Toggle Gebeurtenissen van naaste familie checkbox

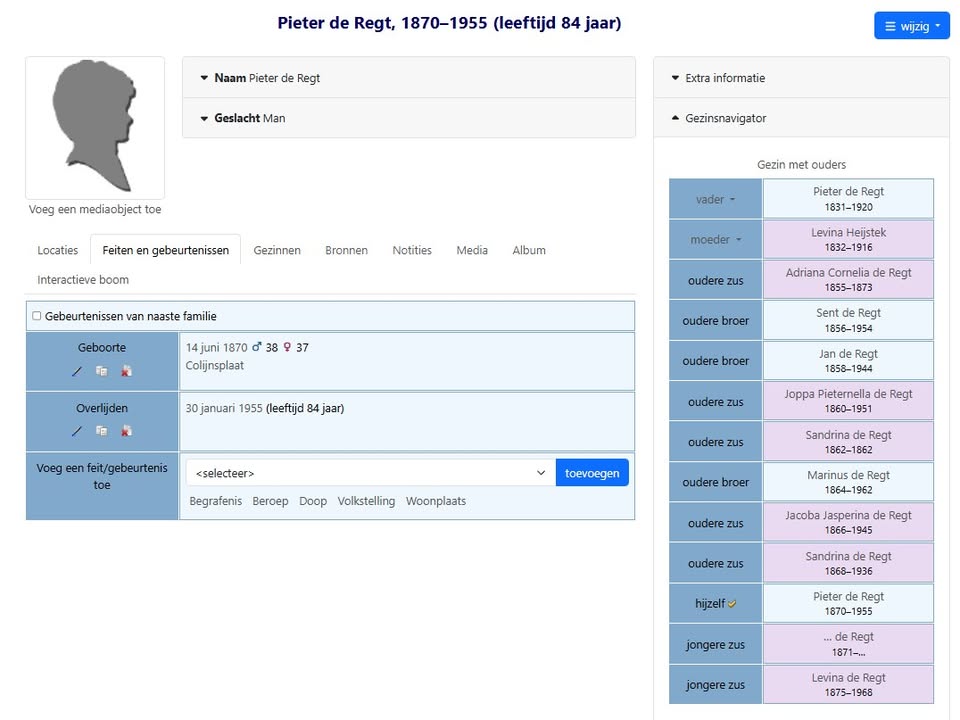click(37, 316)
